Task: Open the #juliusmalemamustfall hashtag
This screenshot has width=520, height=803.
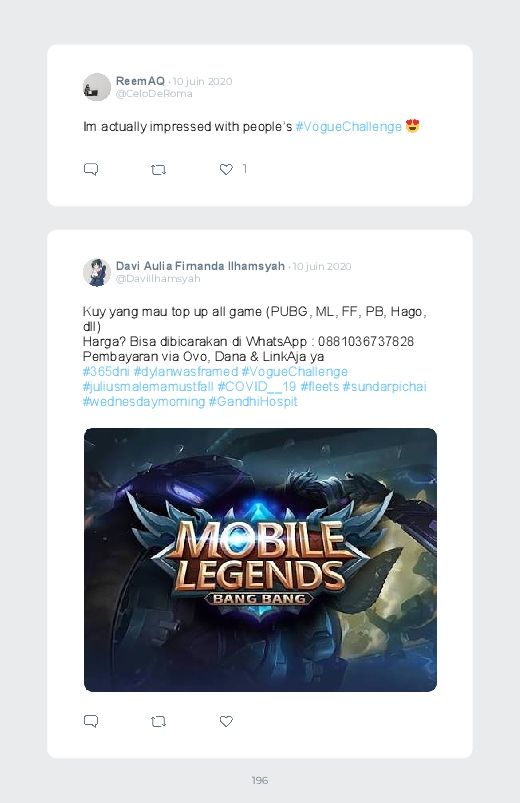Action: click(148, 386)
